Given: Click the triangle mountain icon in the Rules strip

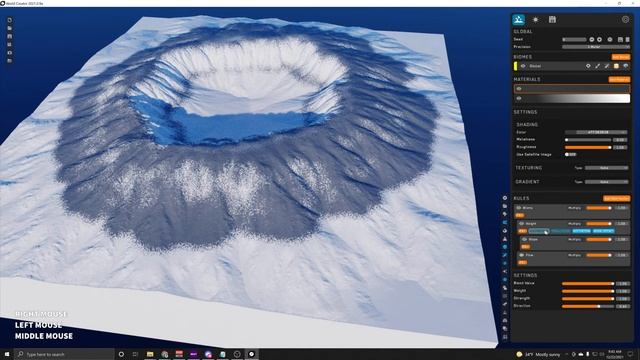Looking at the screenshot, I should (x=505, y=239).
